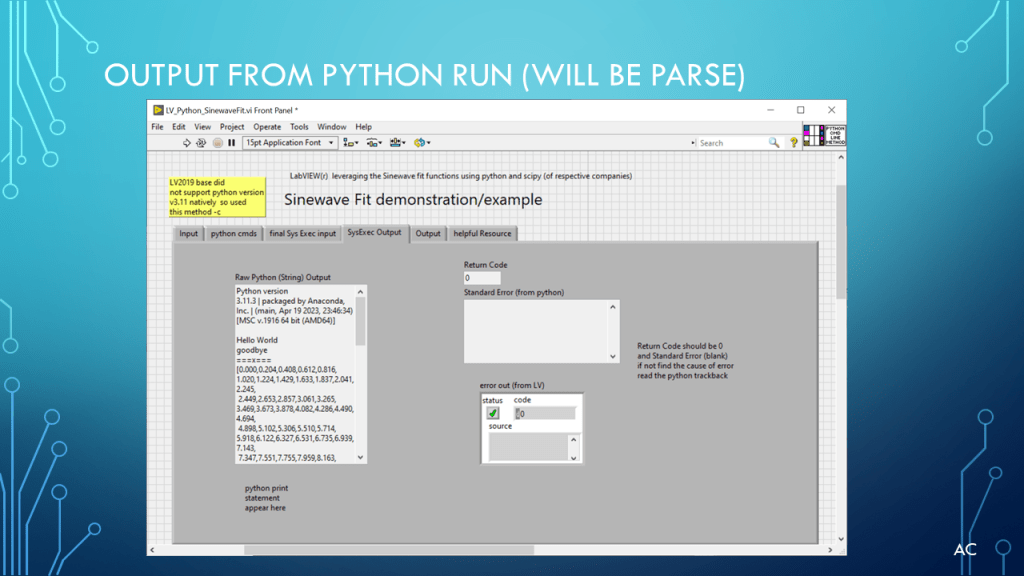Click the VI connector pane icon
Image resolution: width=1024 pixels, height=576 pixels.
812,135
